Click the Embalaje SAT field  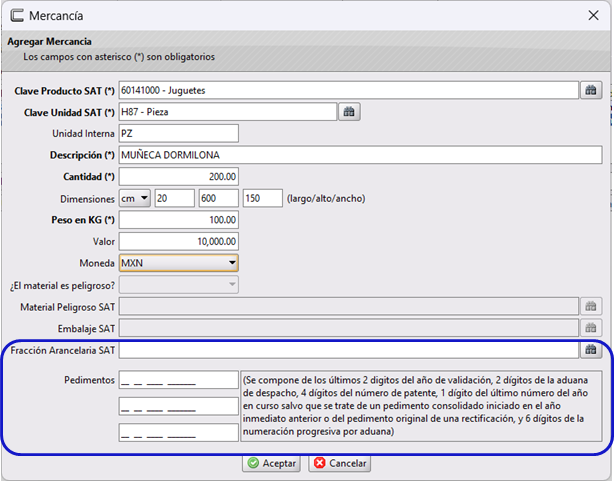pyautogui.click(x=349, y=328)
